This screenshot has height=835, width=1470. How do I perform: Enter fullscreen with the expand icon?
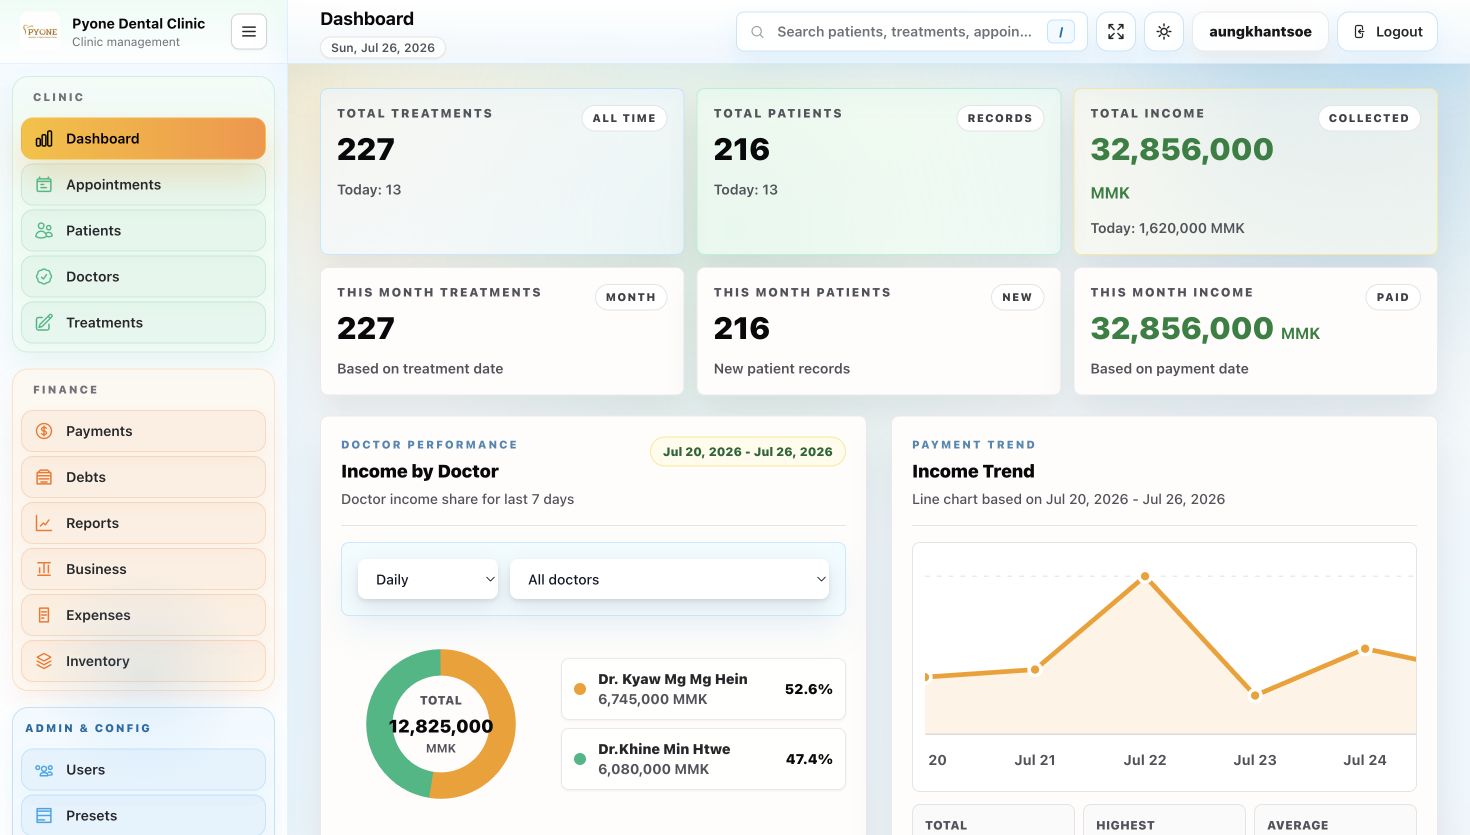1116,32
